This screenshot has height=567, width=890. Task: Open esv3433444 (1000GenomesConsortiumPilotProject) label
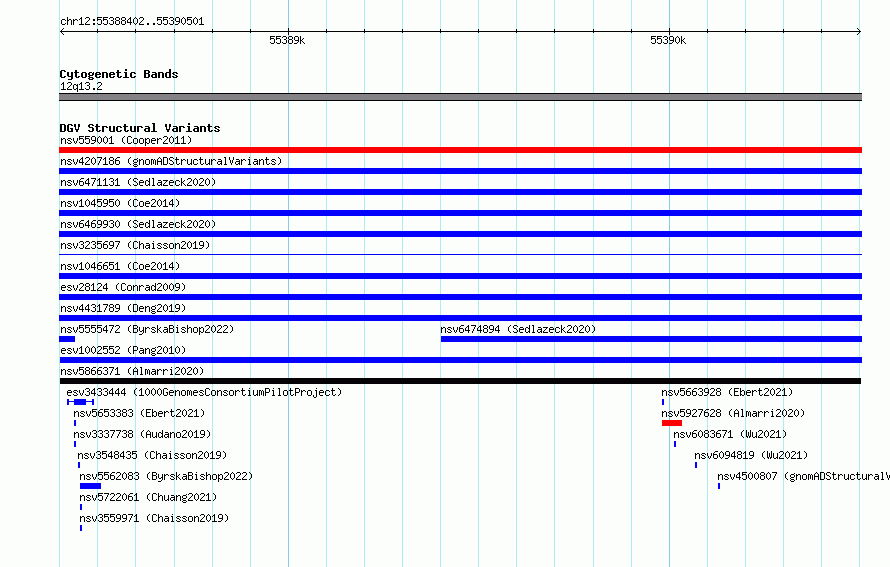point(204,392)
